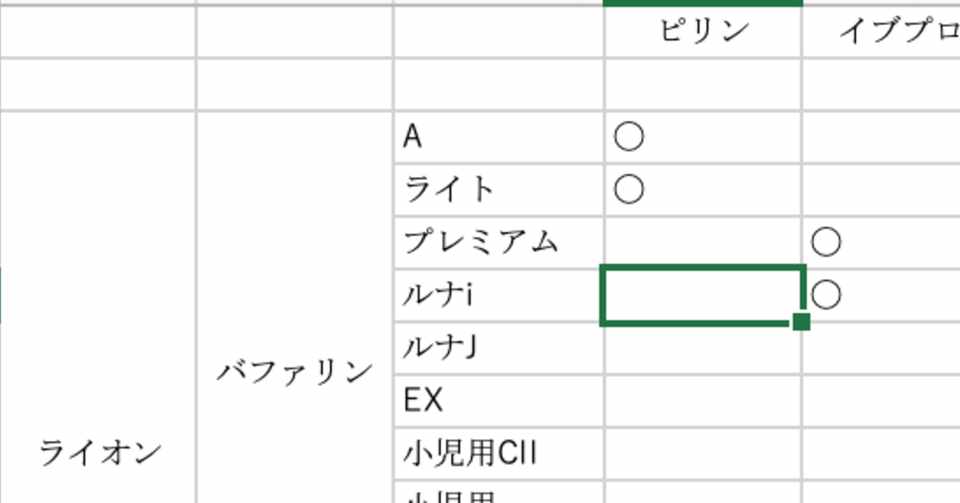Click the cell labeled A
Viewport: 960px width, 503px height.
(x=498, y=137)
